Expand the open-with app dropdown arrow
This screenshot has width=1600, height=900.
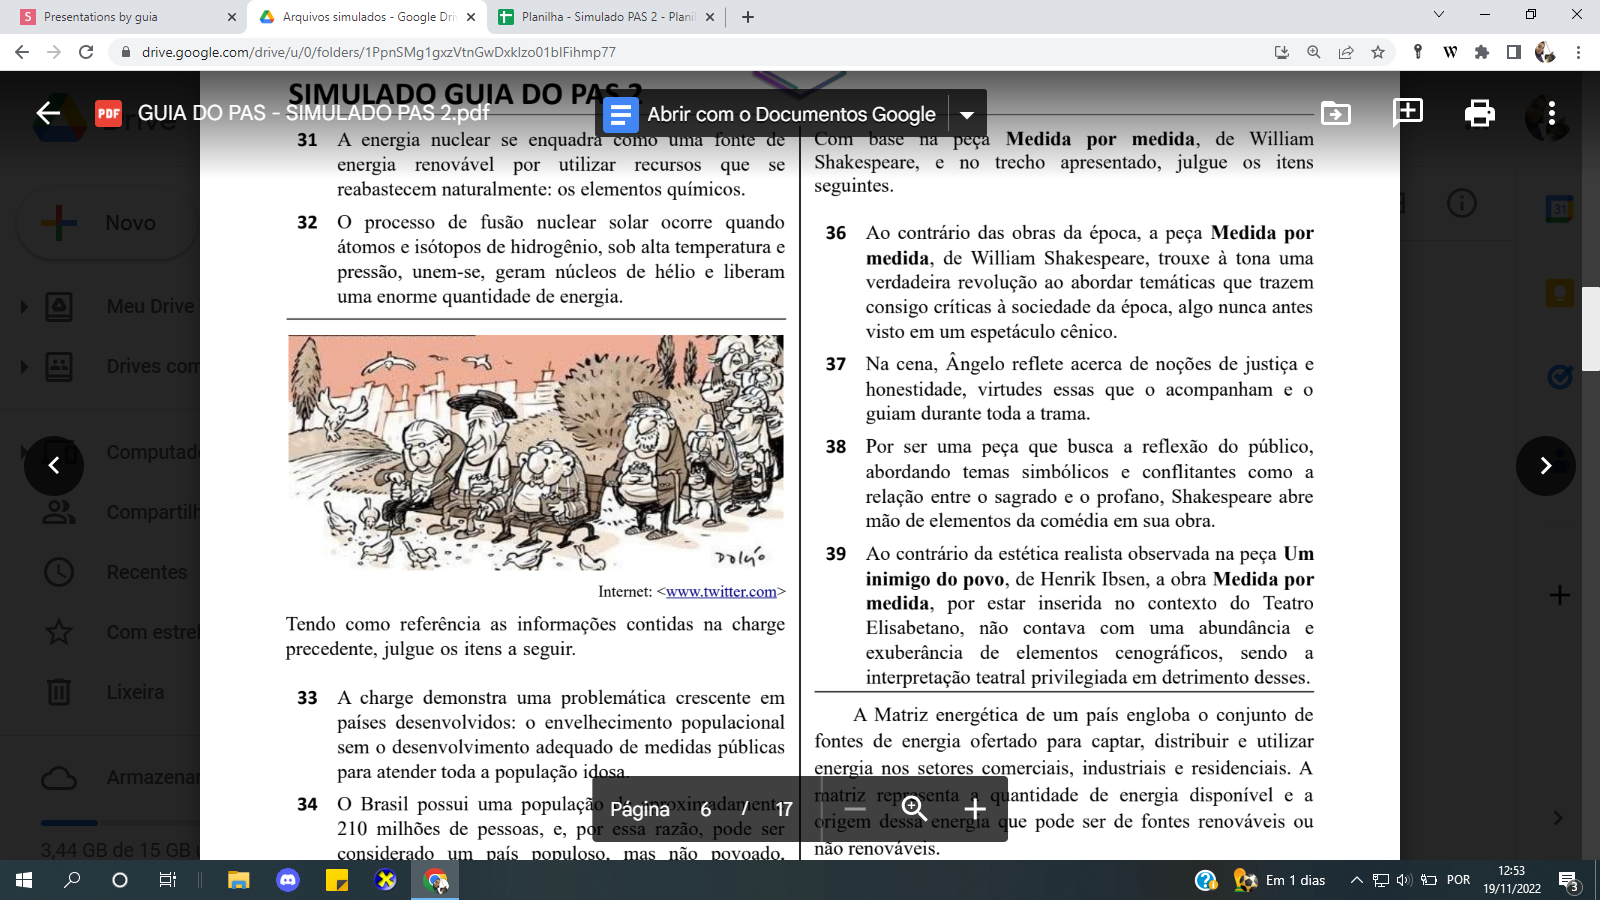pos(967,115)
